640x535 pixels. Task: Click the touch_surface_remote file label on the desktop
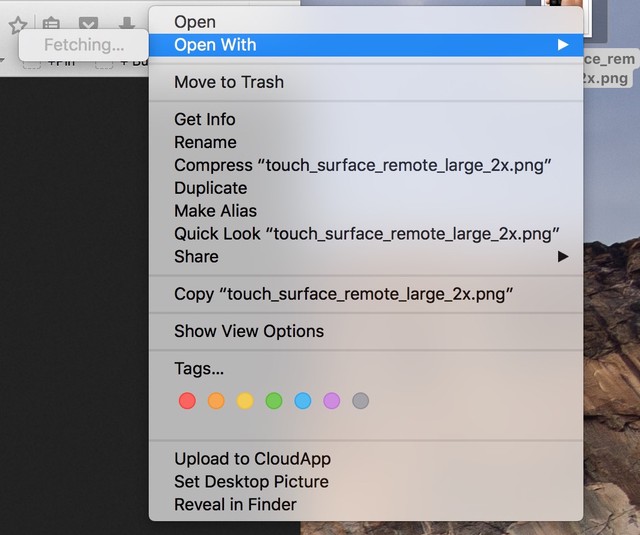click(x=608, y=69)
